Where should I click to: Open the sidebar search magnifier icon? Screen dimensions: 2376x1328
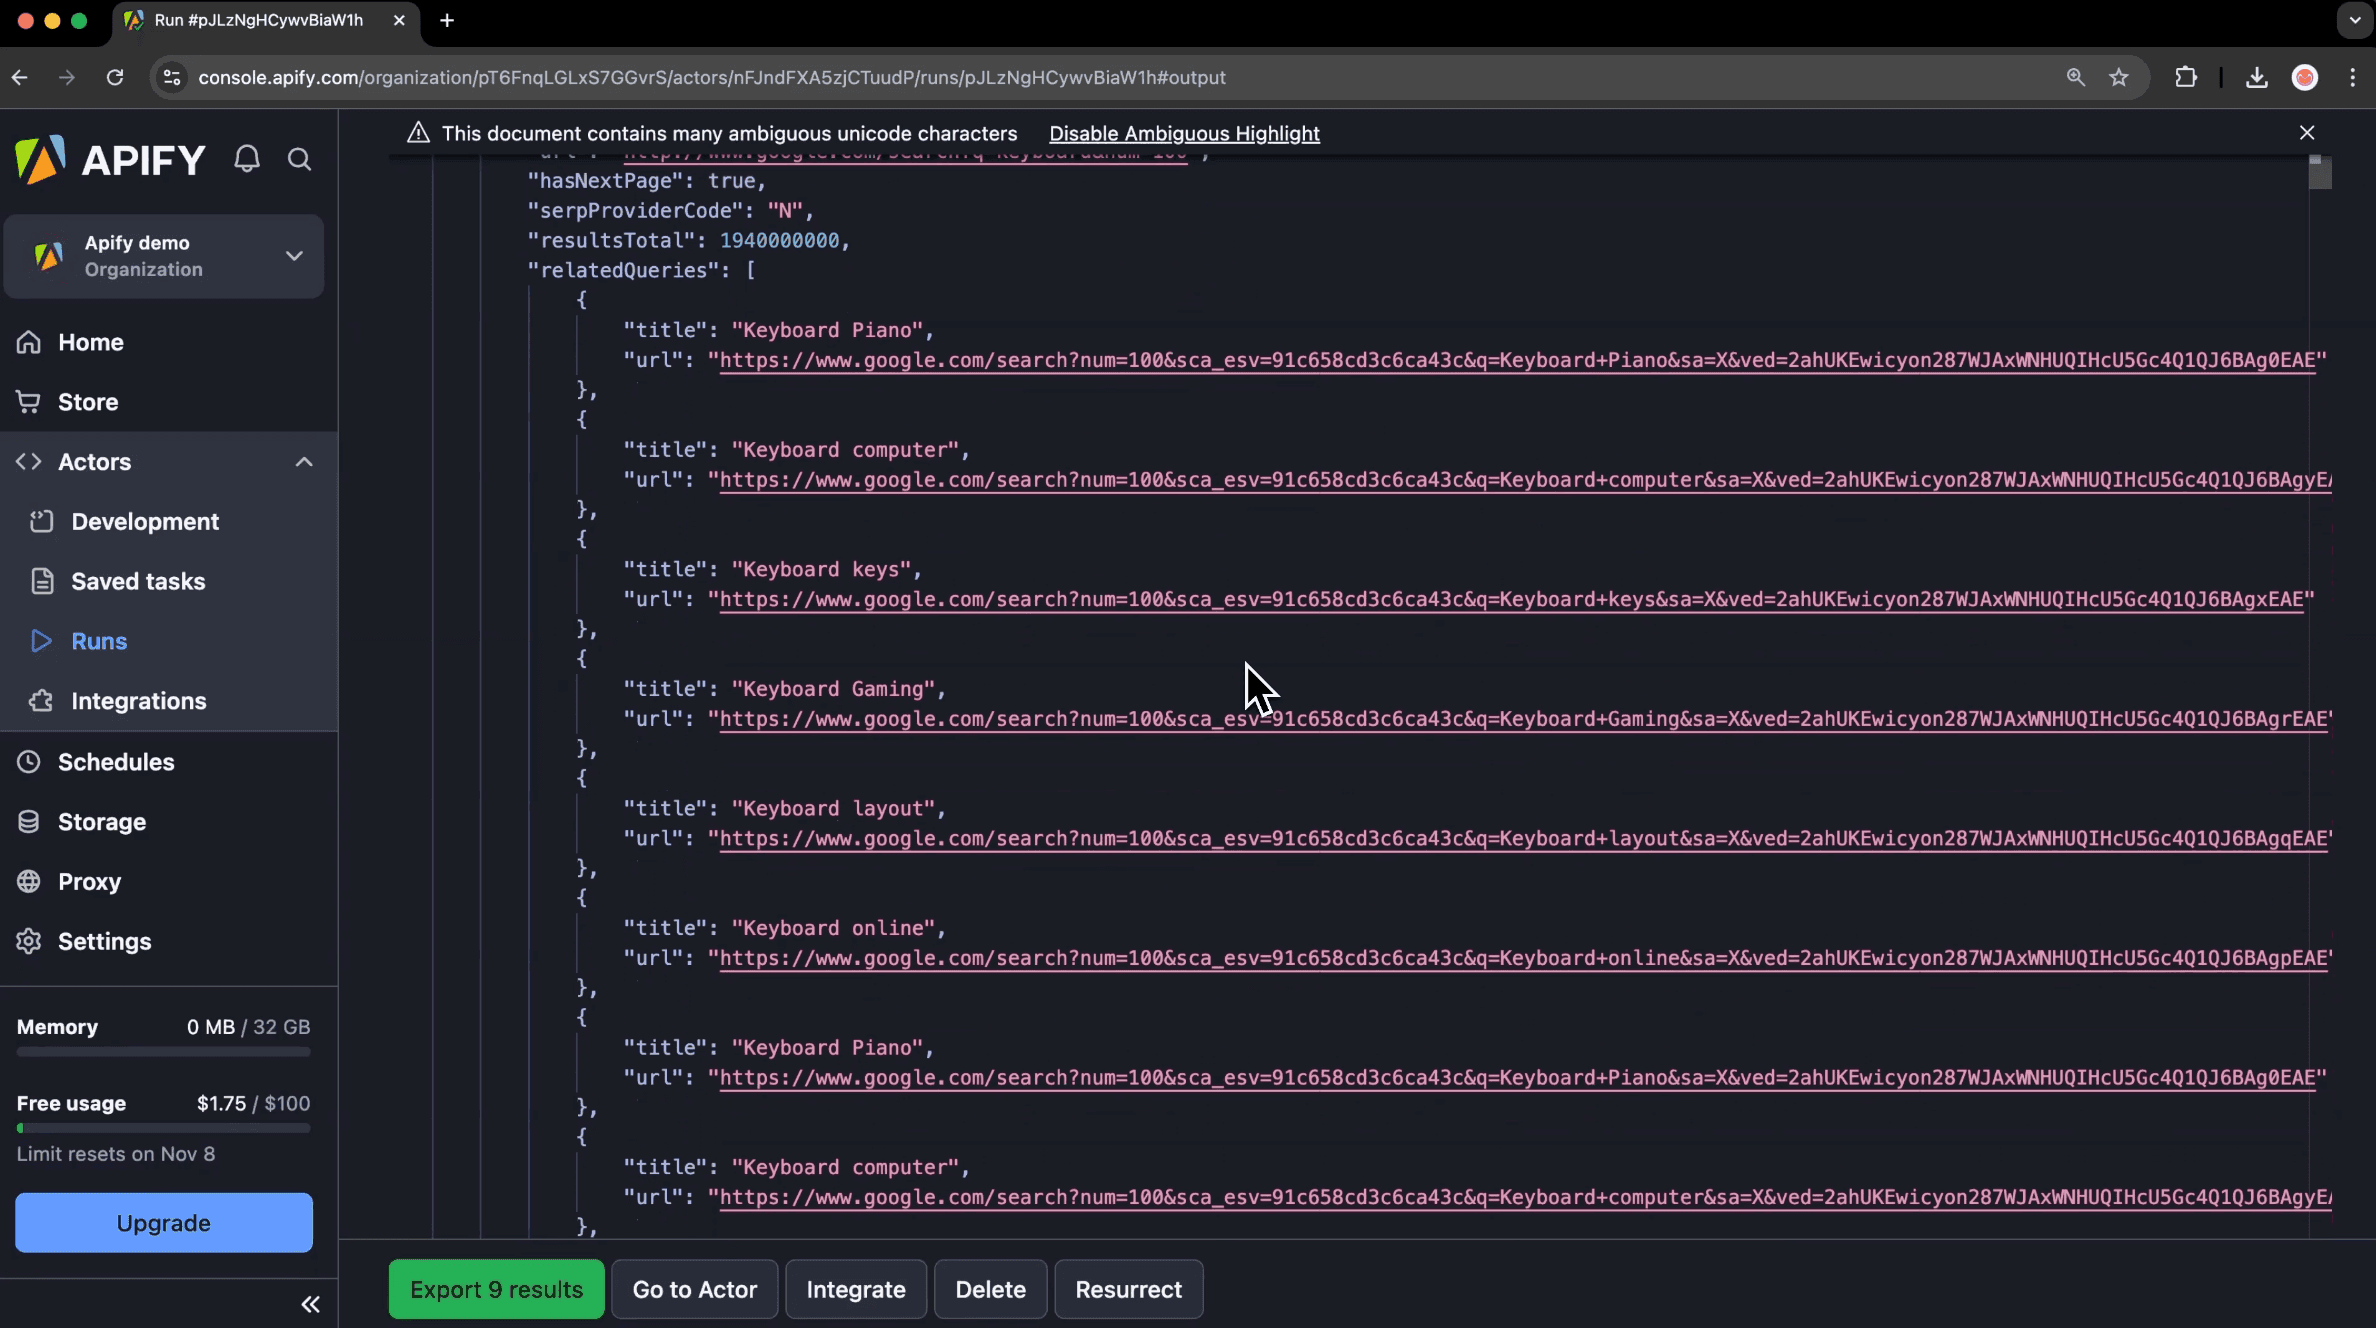tap(299, 159)
